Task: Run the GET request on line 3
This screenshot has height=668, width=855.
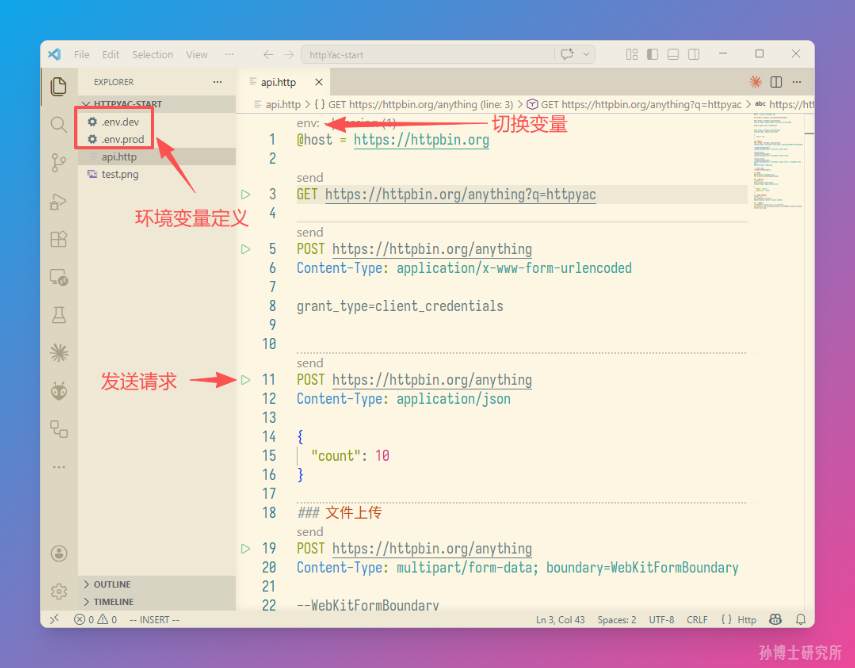Action: (x=246, y=194)
